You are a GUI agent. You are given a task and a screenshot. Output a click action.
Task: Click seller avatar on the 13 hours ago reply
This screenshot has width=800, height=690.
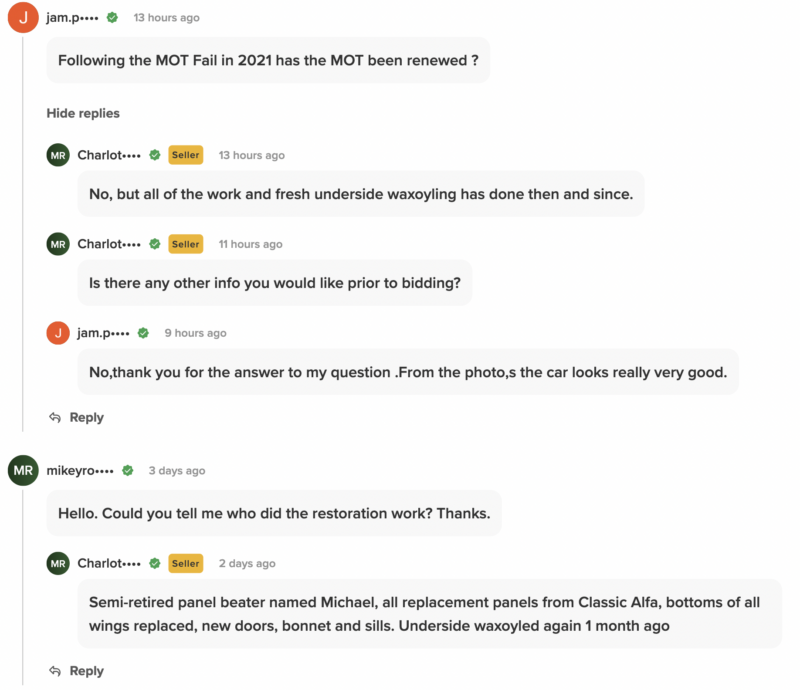pyautogui.click(x=58, y=155)
